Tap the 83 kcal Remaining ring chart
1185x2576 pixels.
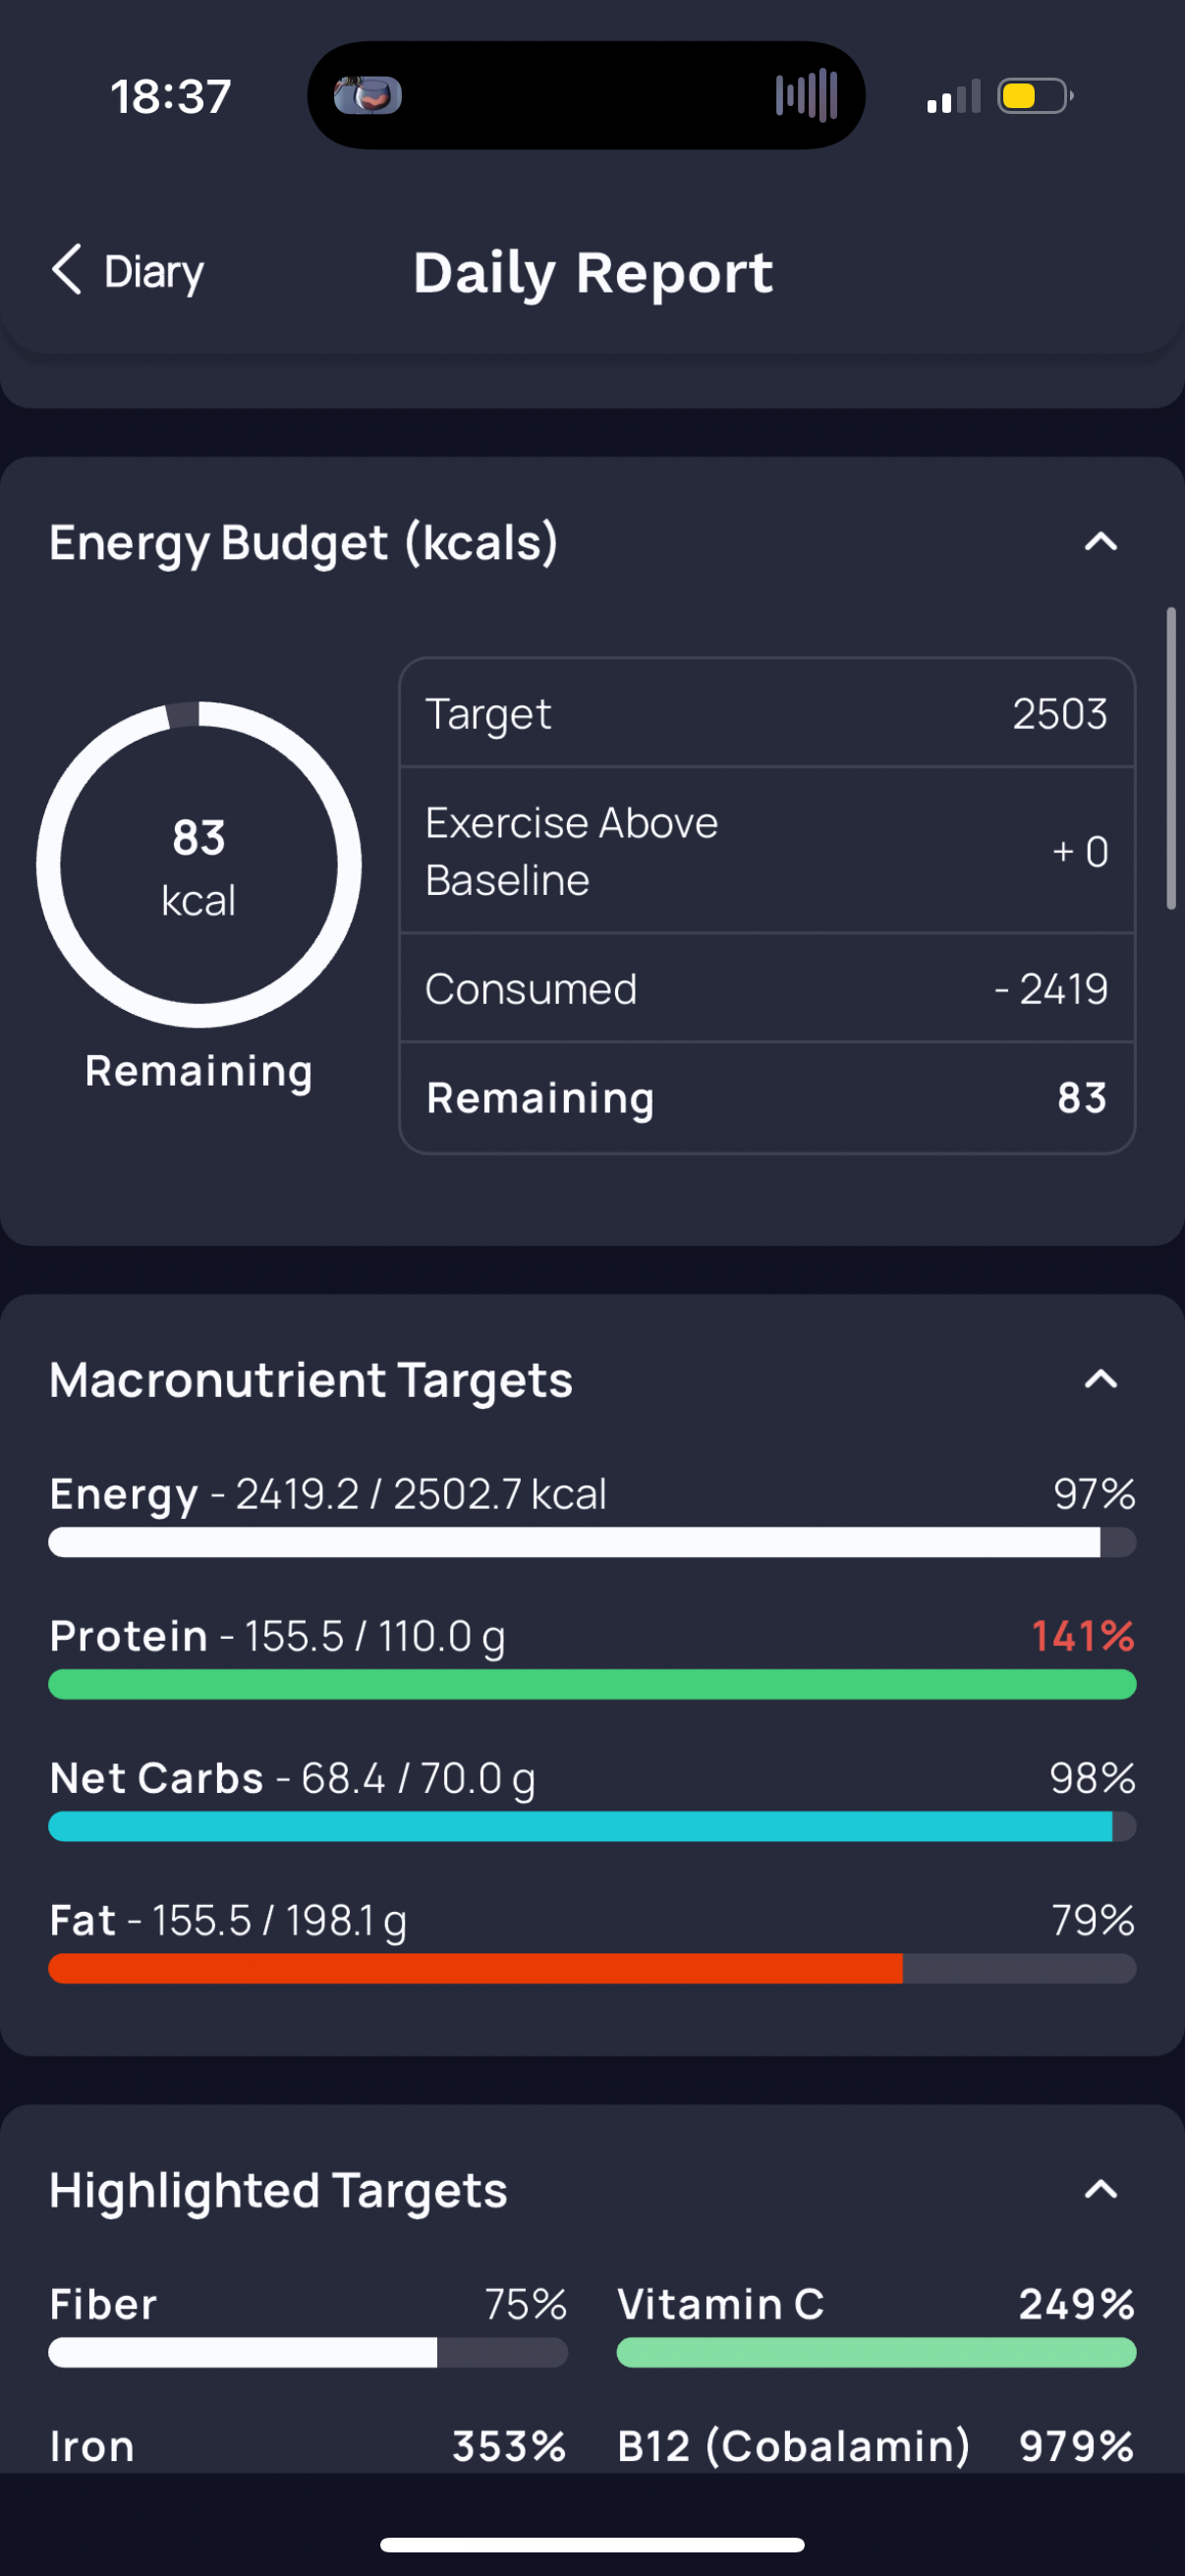pyautogui.click(x=199, y=865)
